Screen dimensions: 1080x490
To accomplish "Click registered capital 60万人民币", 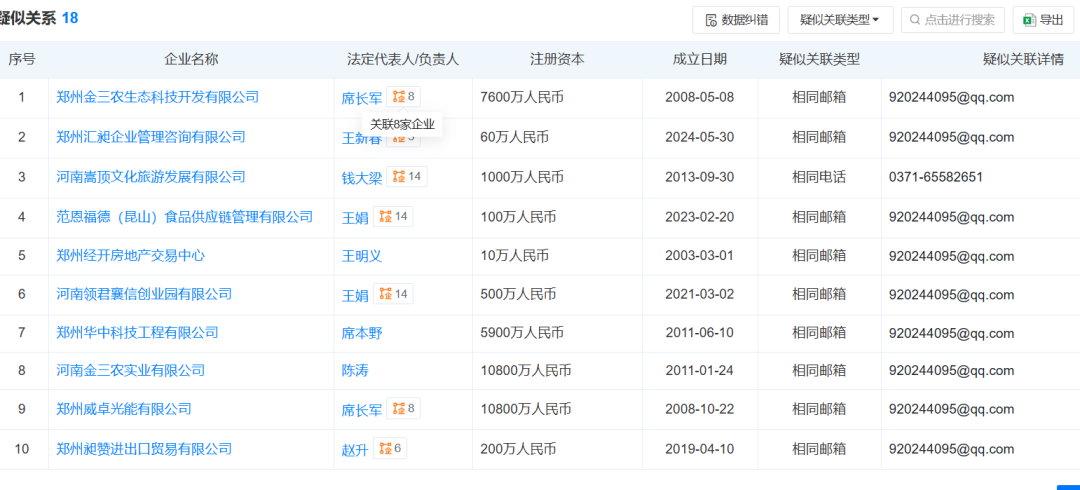I will [x=515, y=137].
